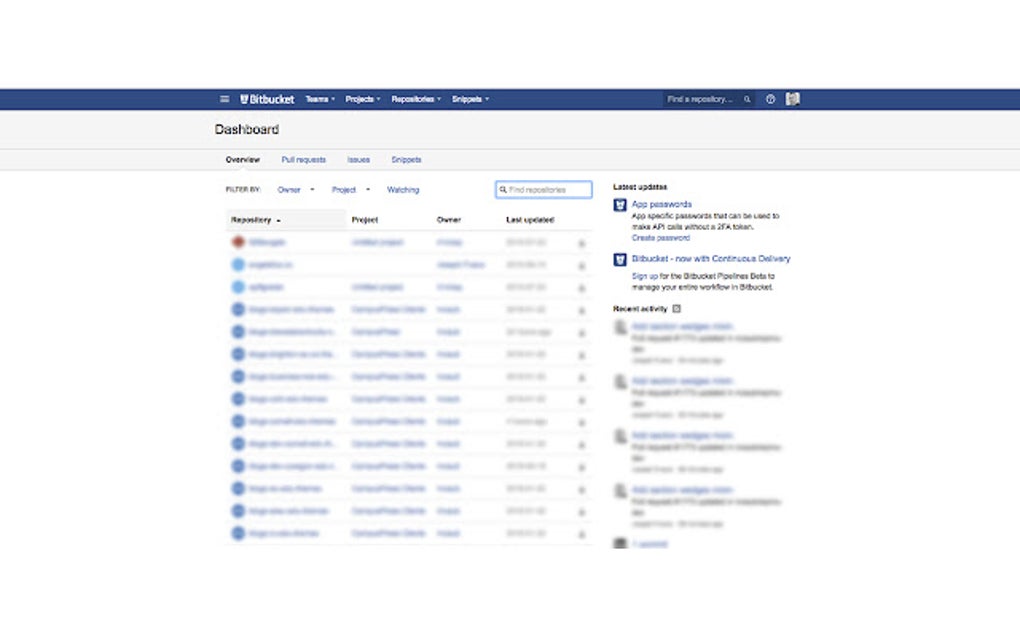
Task: Switch to the Issues tab
Action: pos(358,159)
